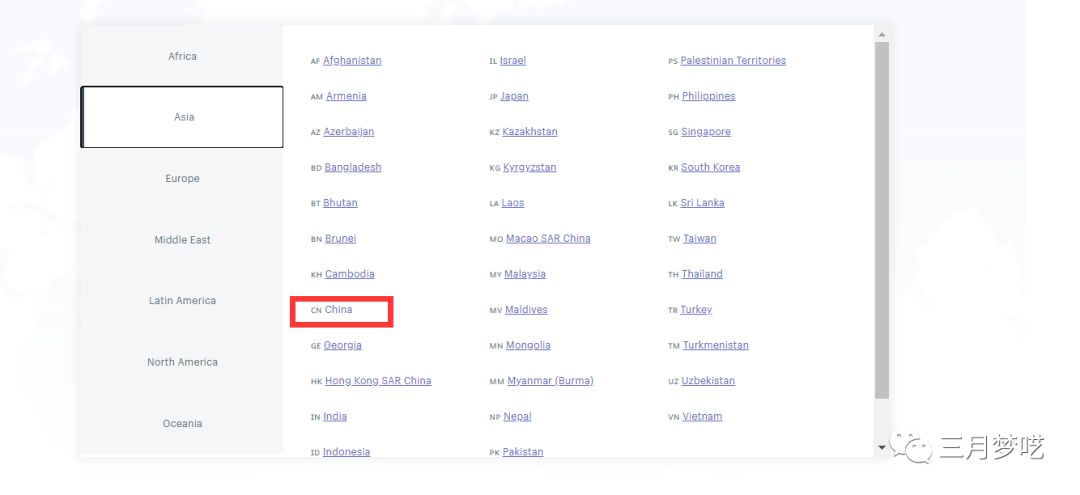The image size is (1080, 495).
Task: Pick the India country link
Action: point(335,417)
